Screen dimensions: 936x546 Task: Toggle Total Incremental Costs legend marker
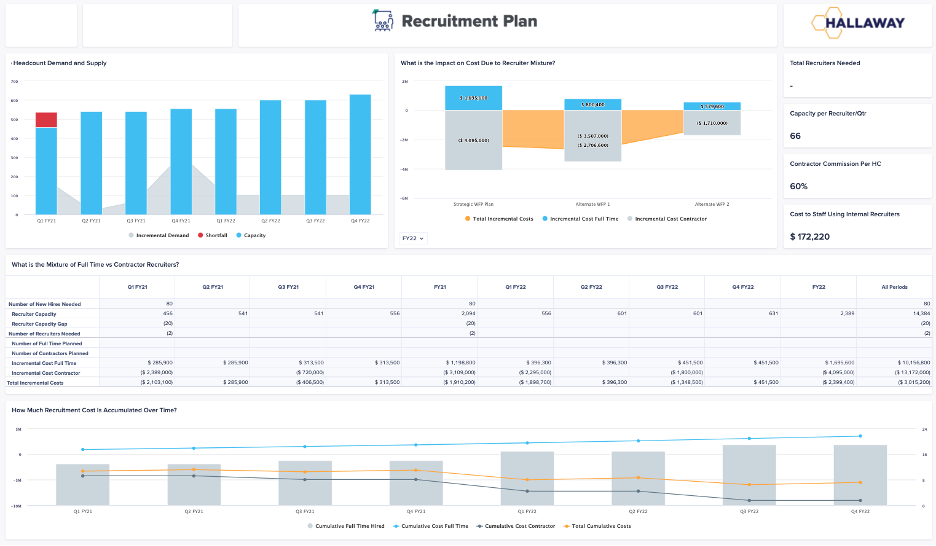468,218
